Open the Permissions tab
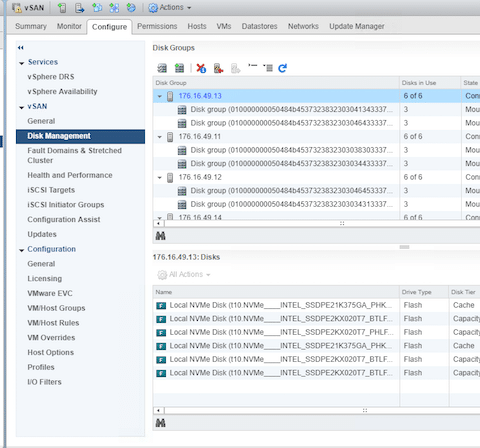 pyautogui.click(x=157, y=26)
